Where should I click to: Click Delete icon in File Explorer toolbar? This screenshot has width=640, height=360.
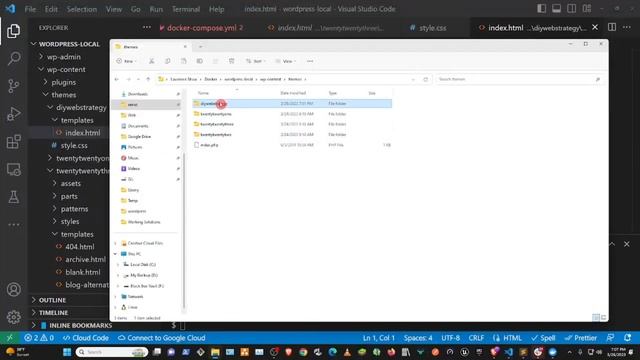pyautogui.click(x=231, y=61)
